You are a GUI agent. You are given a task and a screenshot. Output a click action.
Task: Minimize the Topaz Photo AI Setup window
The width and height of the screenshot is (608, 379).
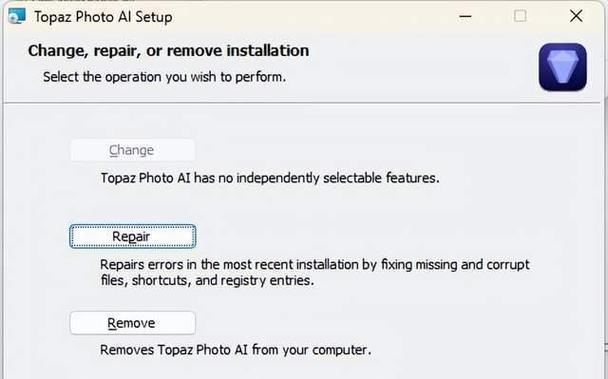(465, 17)
